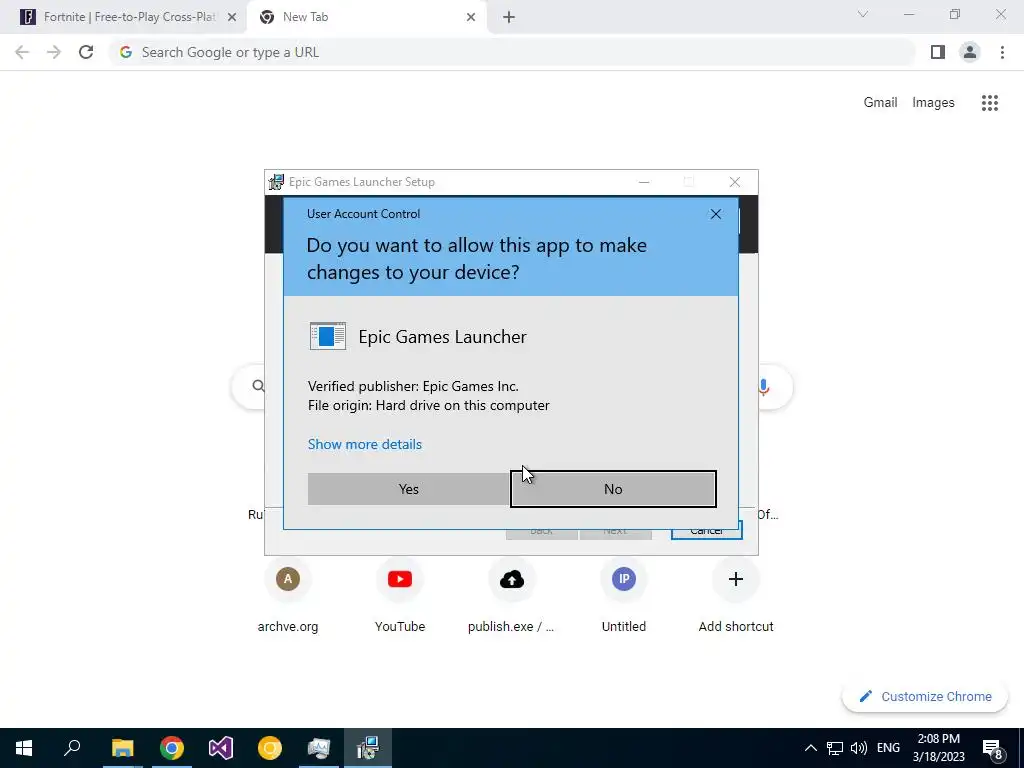1024x768 pixels.
Task: Click the ENG language indicator
Action: (888, 748)
